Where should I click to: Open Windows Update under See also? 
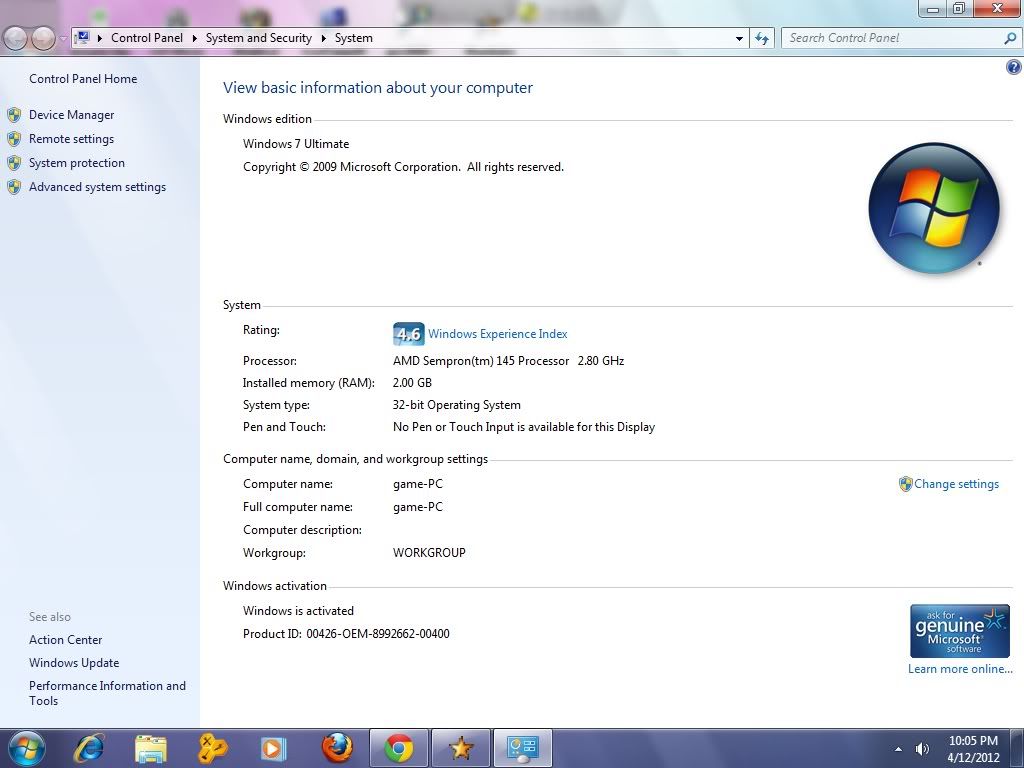[x=74, y=663]
